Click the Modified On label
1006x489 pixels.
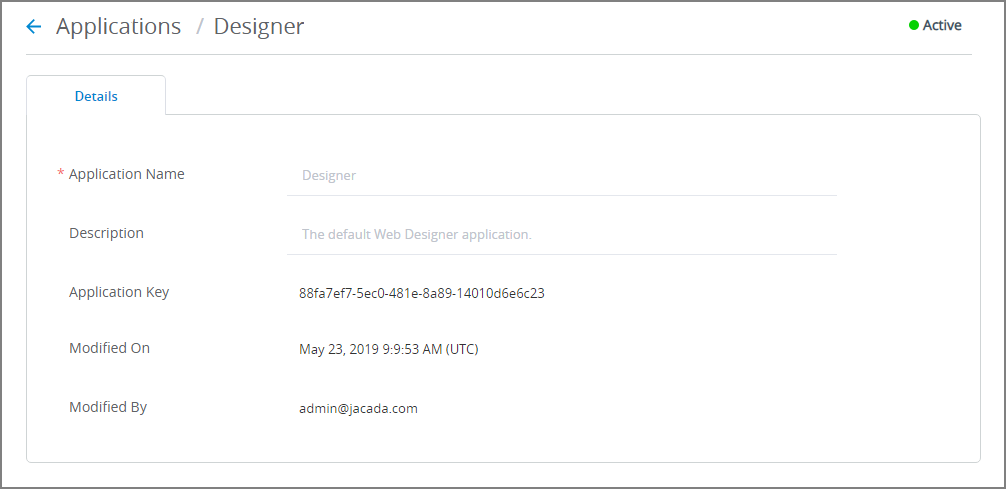tap(109, 348)
